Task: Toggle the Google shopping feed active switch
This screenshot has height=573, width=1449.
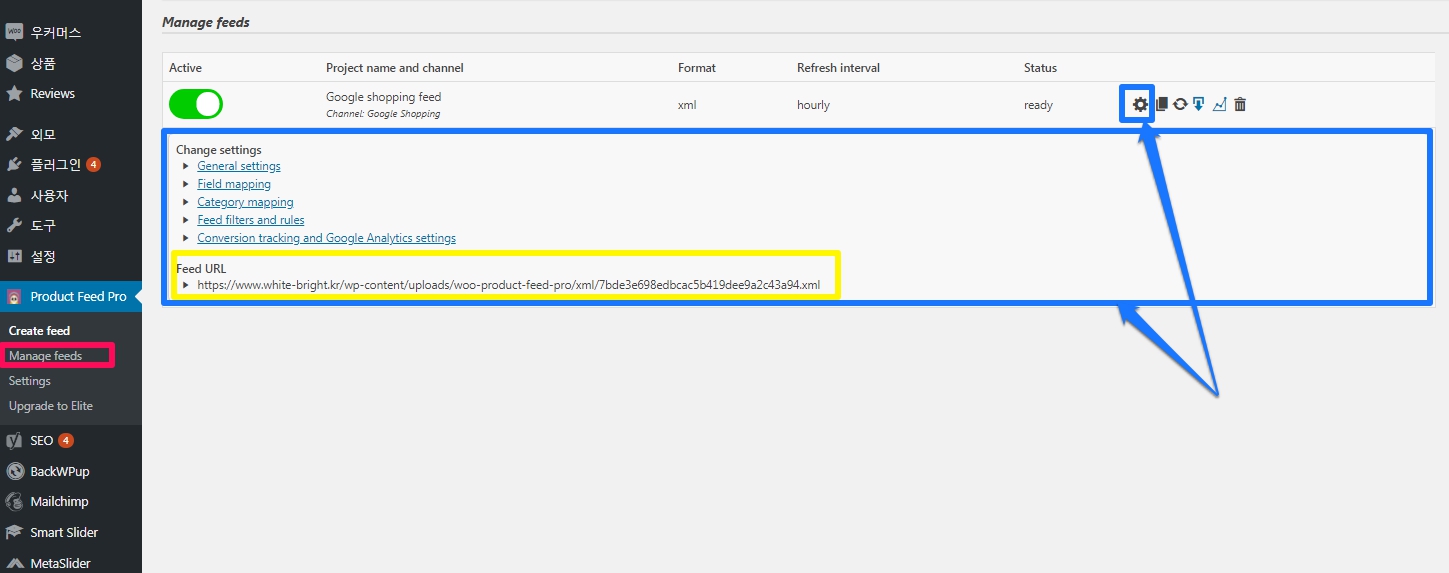Action: [196, 104]
